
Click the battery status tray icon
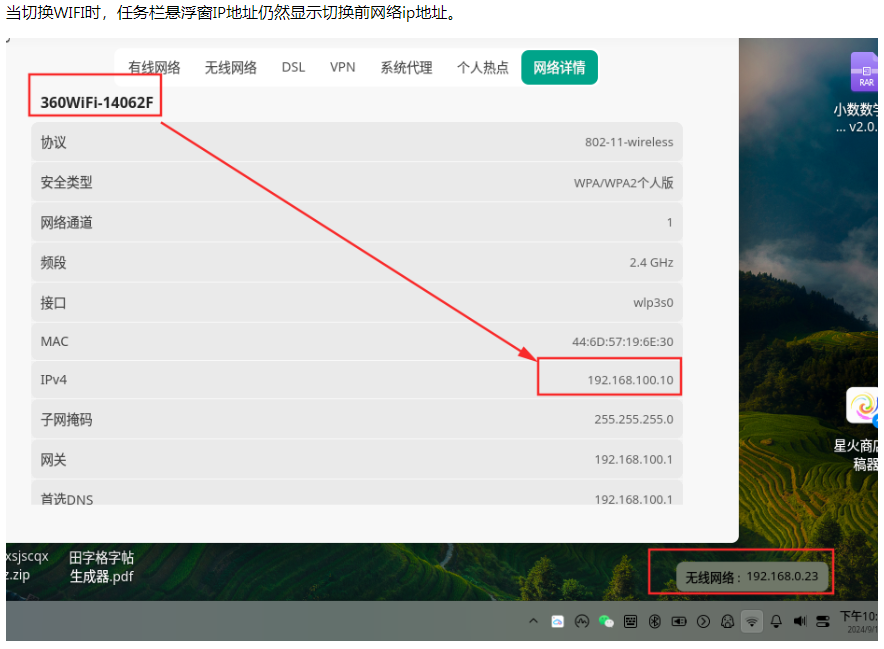click(679, 621)
